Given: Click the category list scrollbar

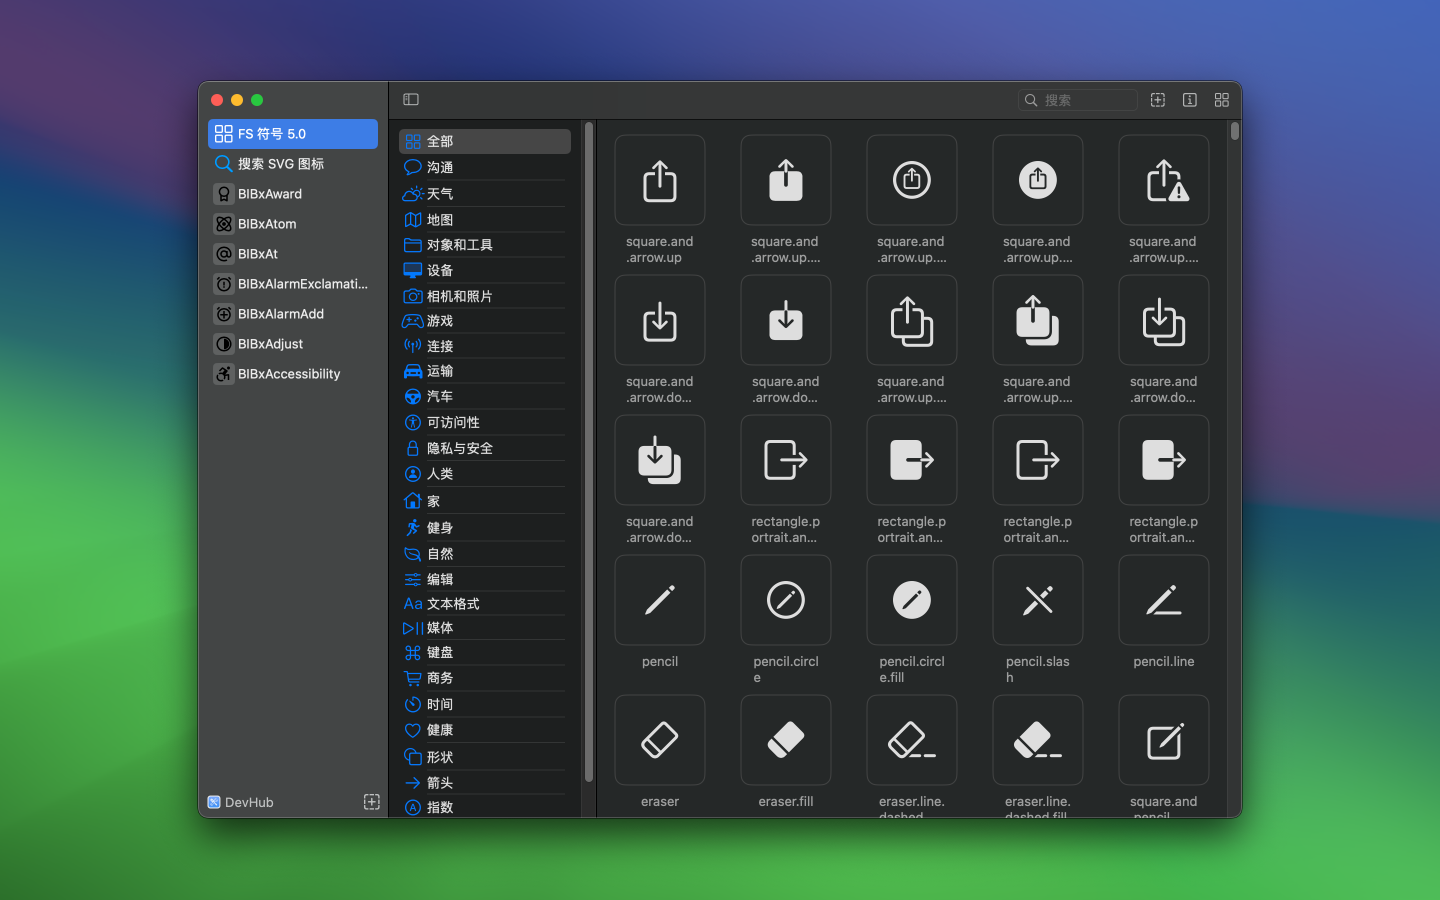Looking at the screenshot, I should tap(589, 452).
